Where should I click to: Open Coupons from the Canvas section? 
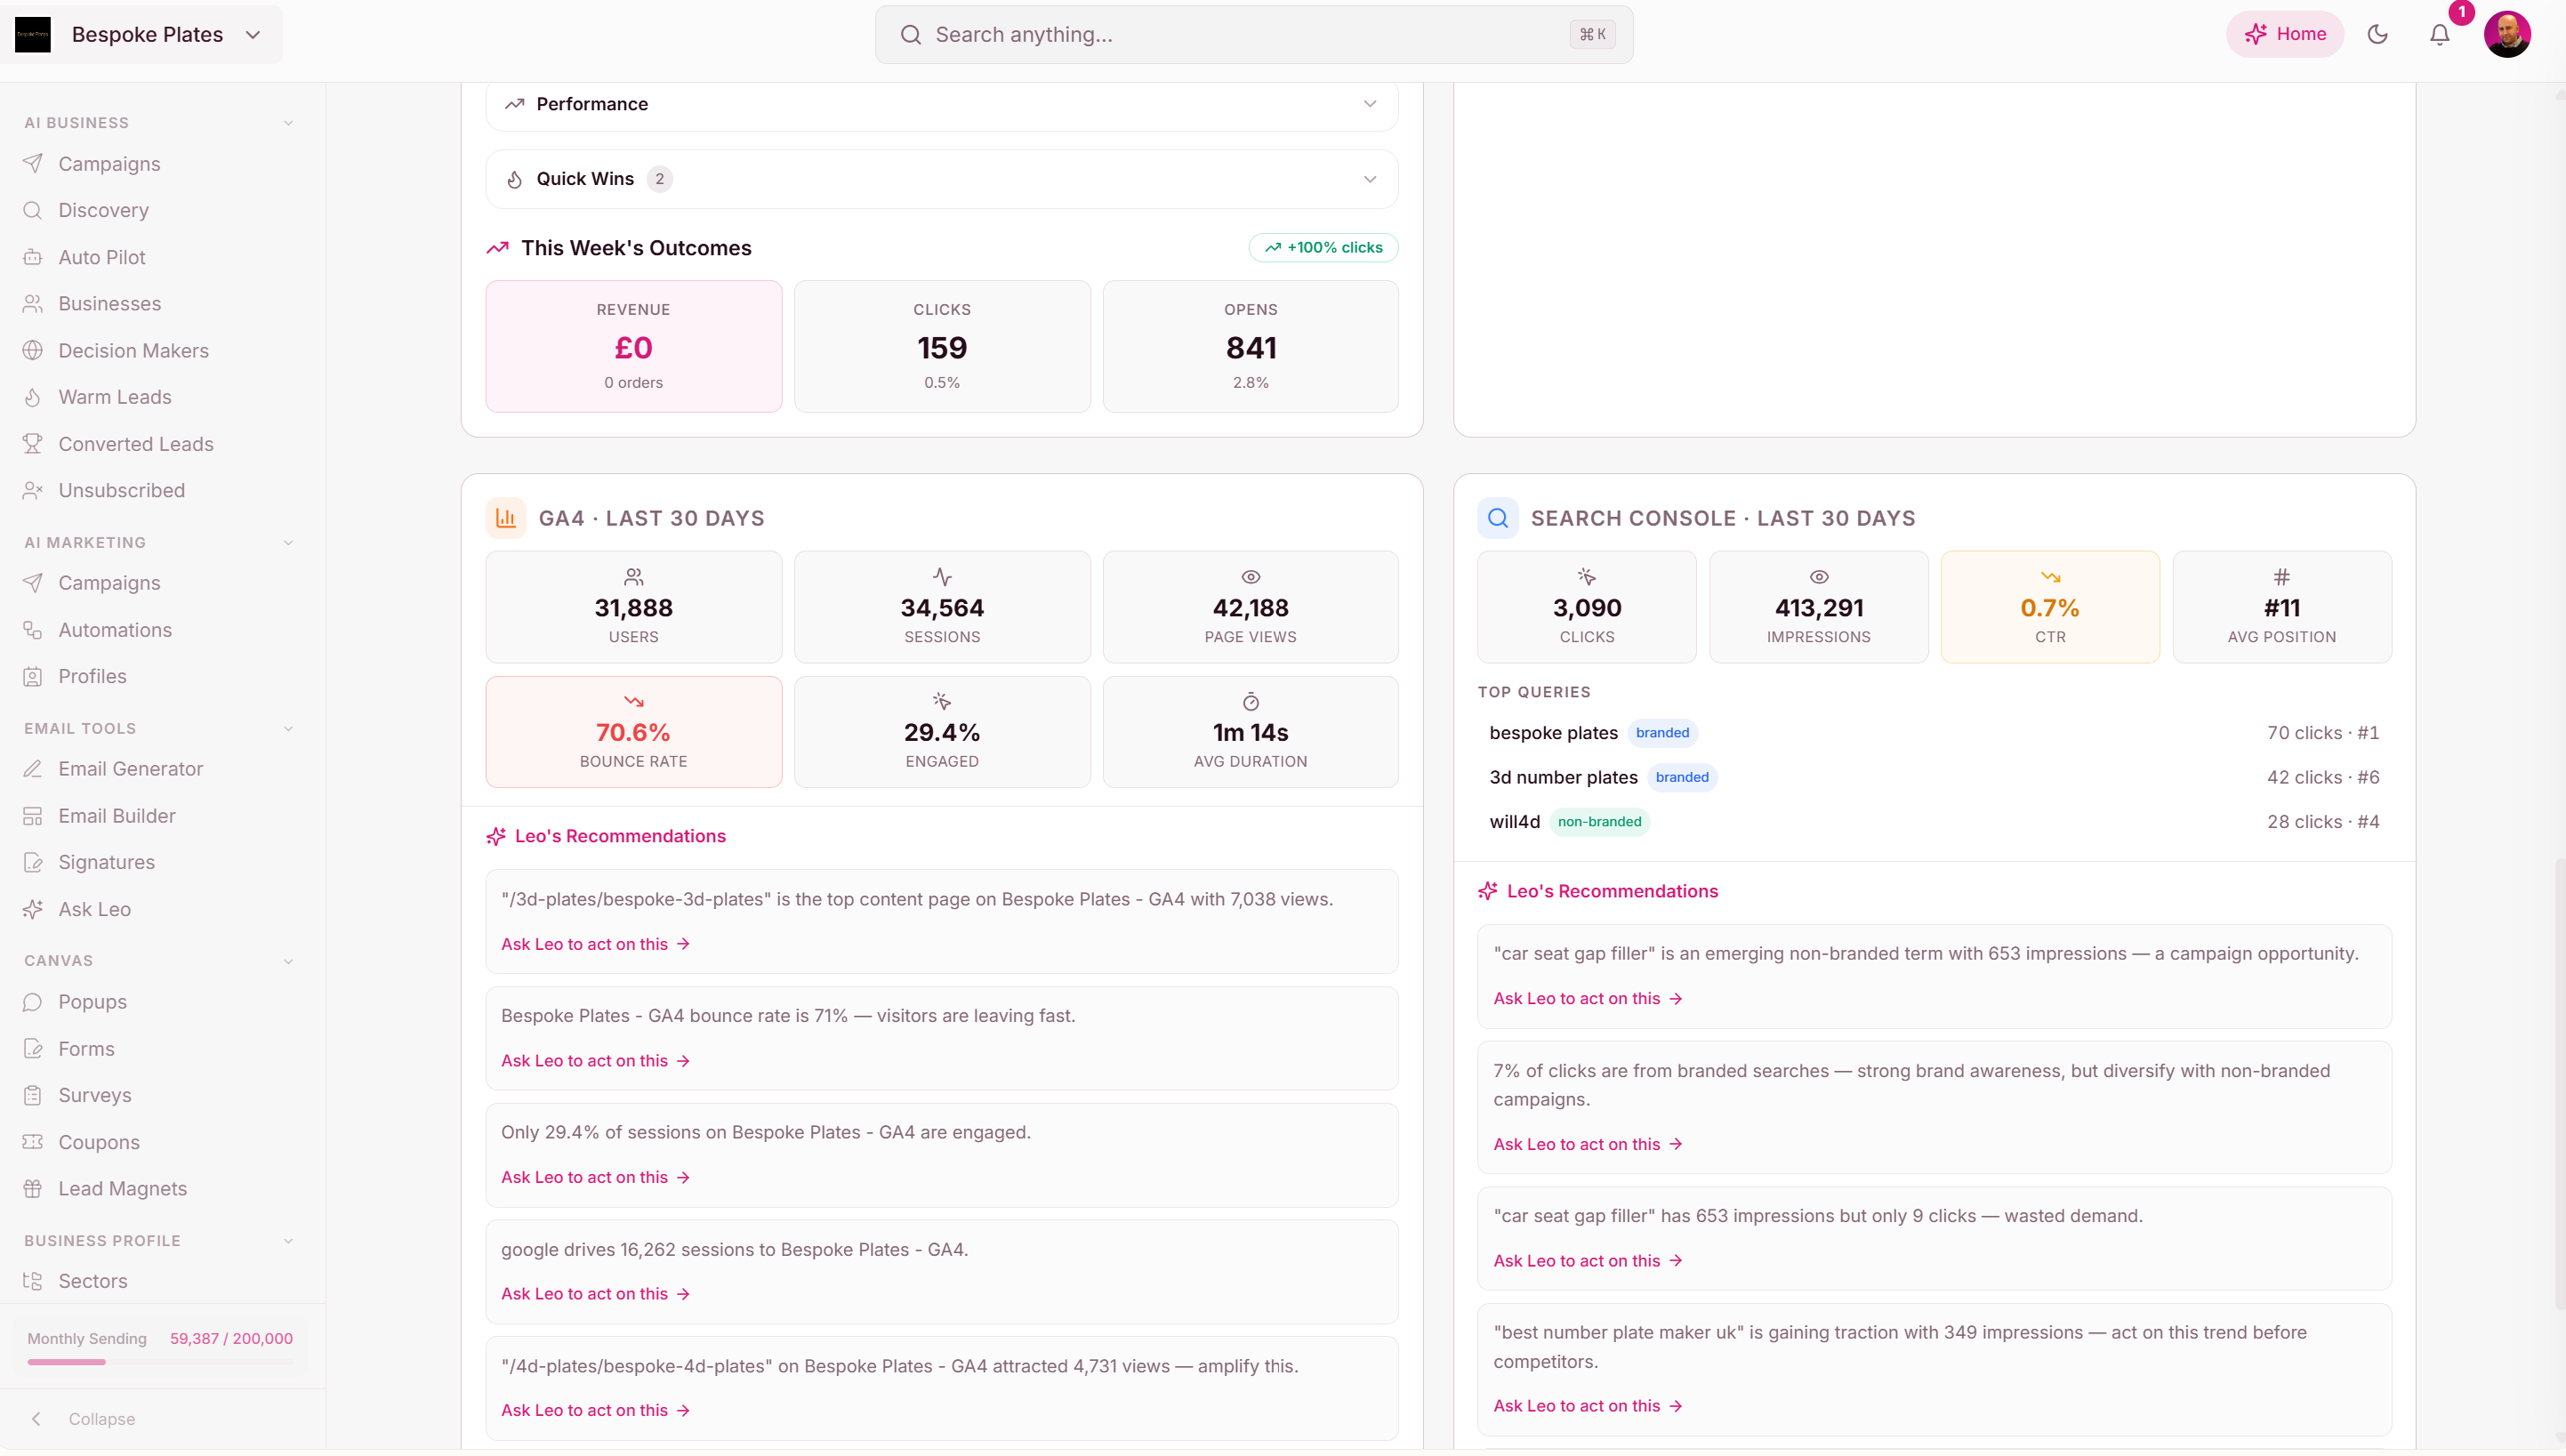pos(98,1142)
